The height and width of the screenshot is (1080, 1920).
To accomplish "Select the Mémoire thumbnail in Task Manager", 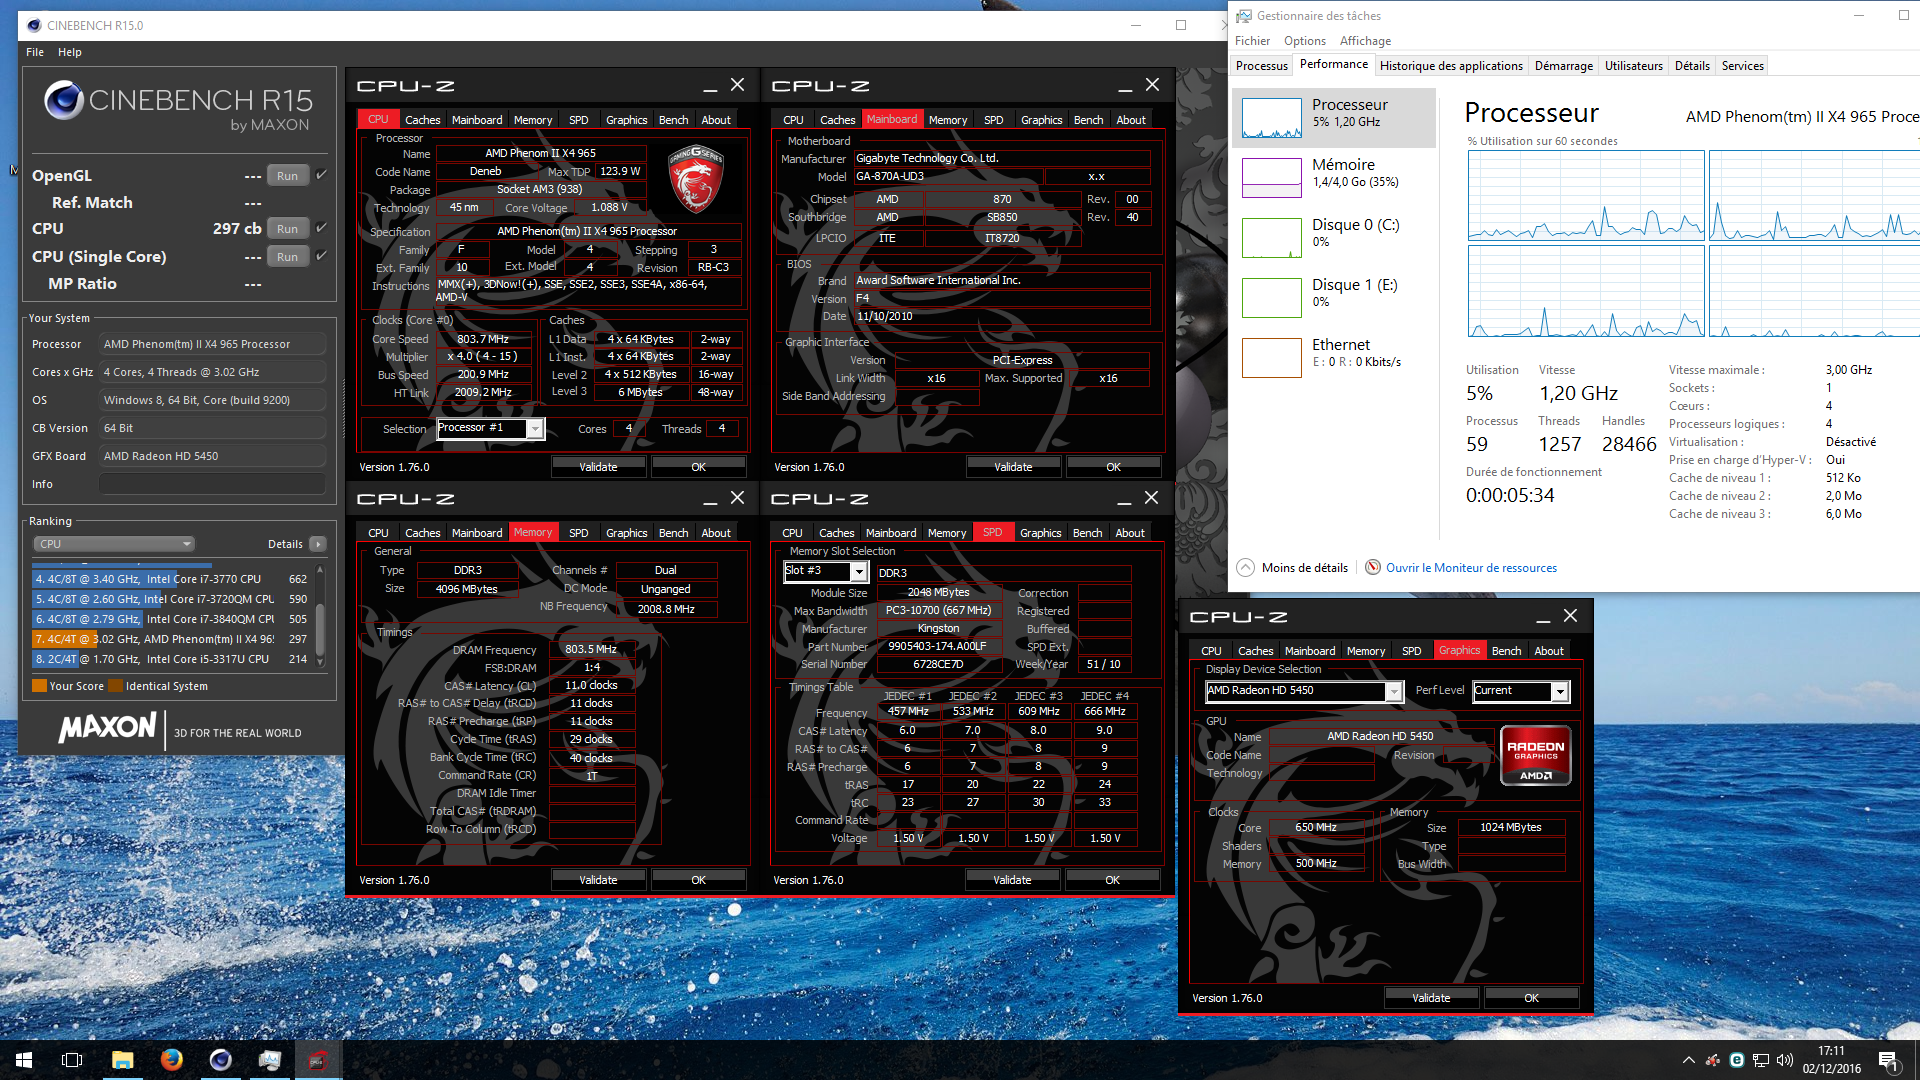I will click(x=1271, y=178).
